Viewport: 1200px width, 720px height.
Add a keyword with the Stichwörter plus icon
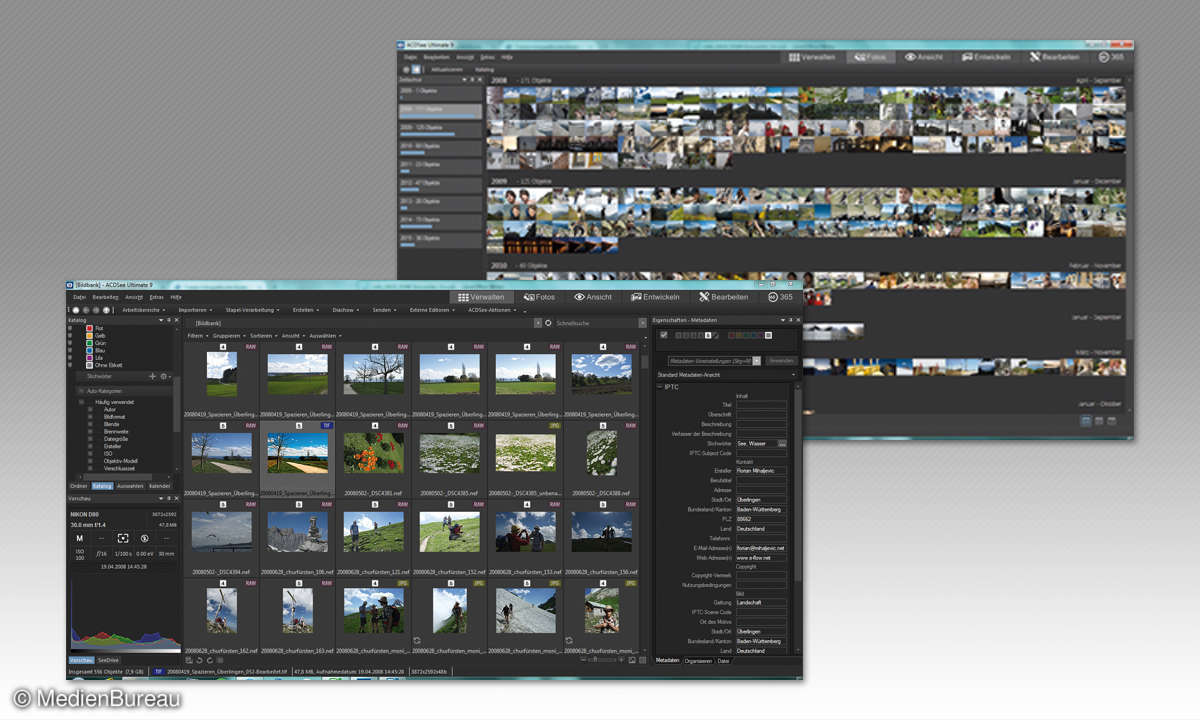(x=152, y=376)
